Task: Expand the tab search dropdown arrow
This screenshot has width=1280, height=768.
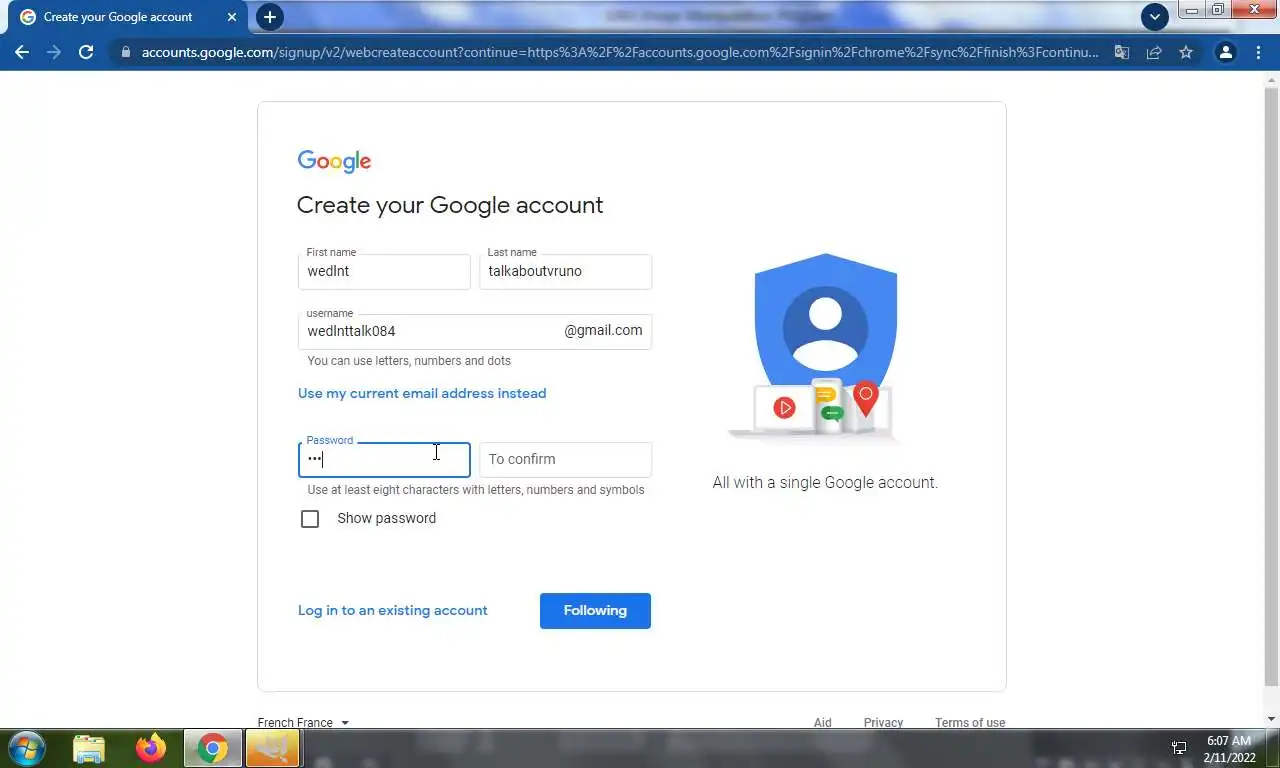Action: point(1154,17)
